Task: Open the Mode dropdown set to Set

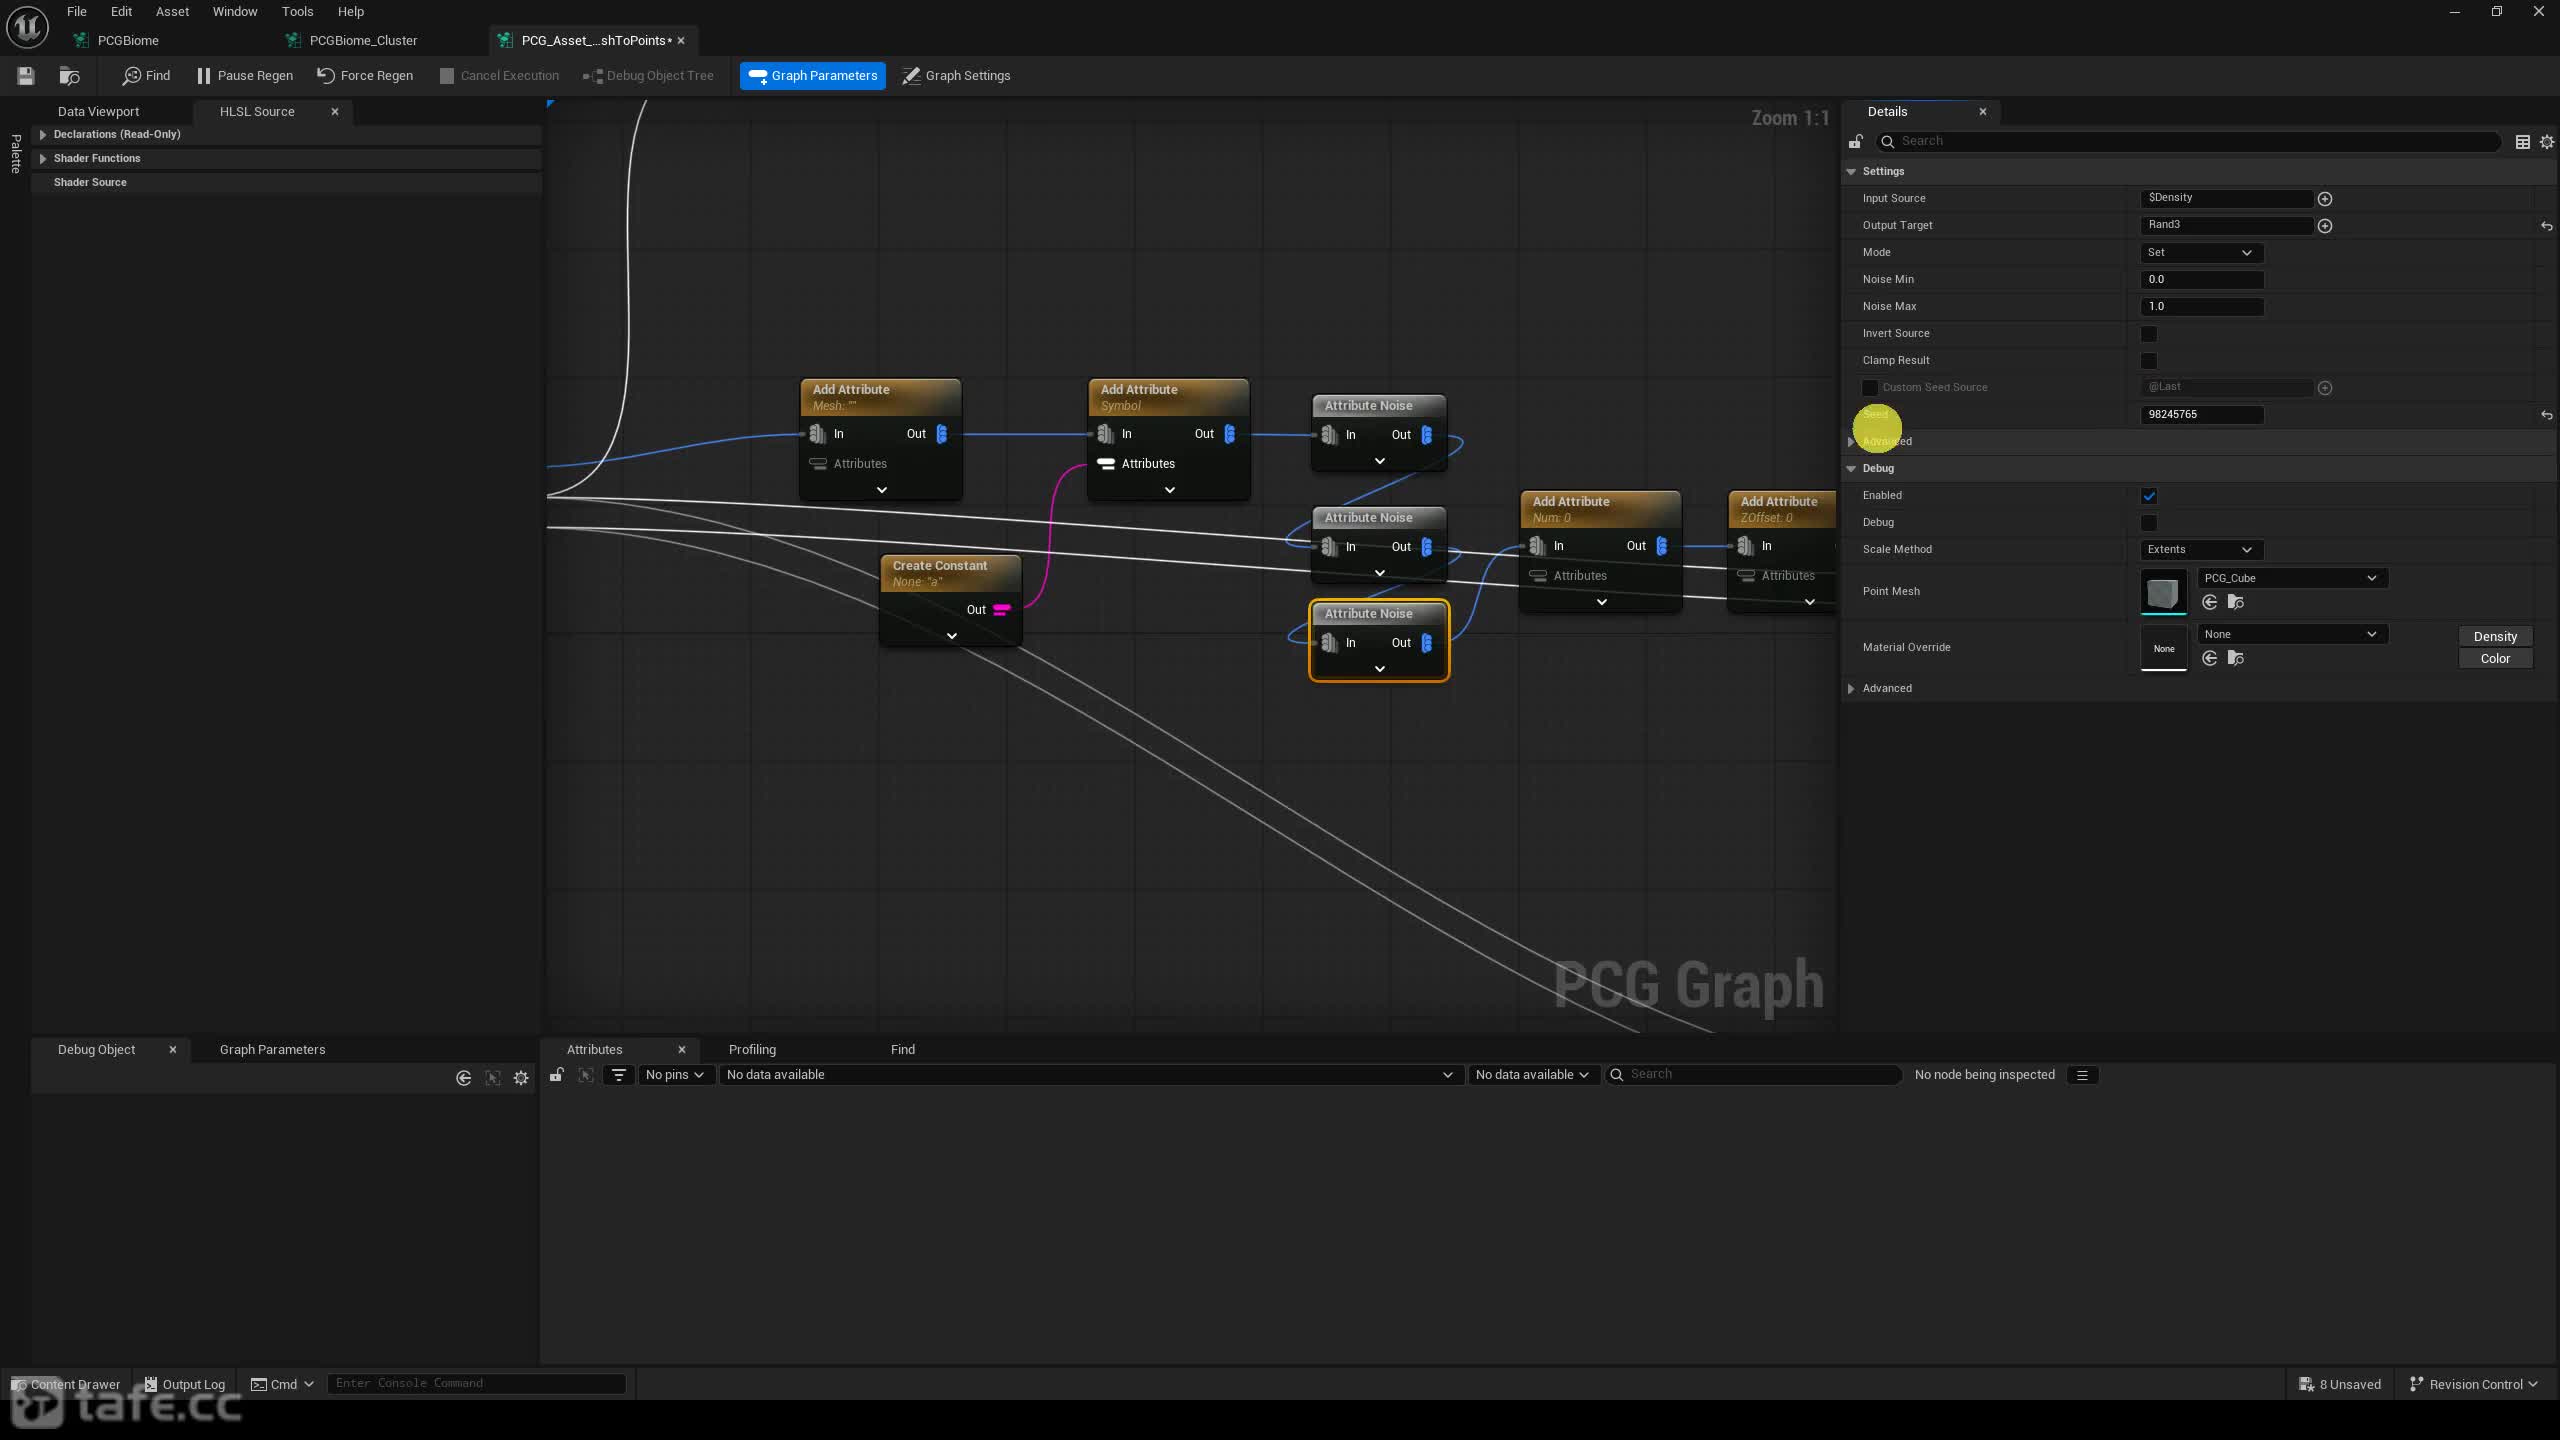Action: pyautogui.click(x=2201, y=253)
